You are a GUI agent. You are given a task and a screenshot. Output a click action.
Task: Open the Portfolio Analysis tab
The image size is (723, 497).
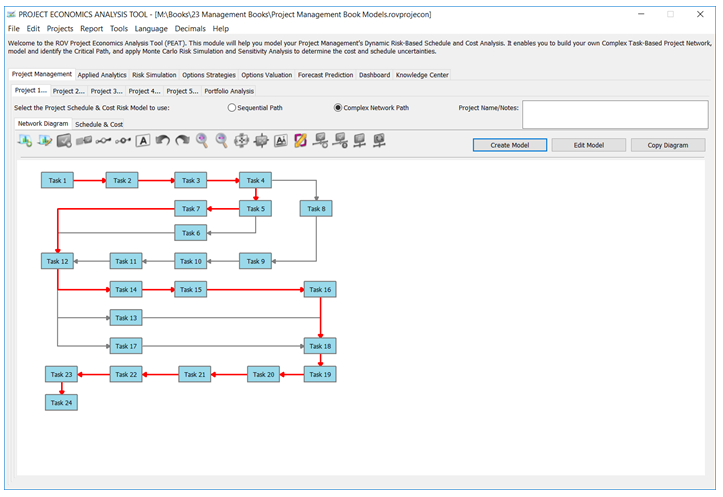coord(229,91)
